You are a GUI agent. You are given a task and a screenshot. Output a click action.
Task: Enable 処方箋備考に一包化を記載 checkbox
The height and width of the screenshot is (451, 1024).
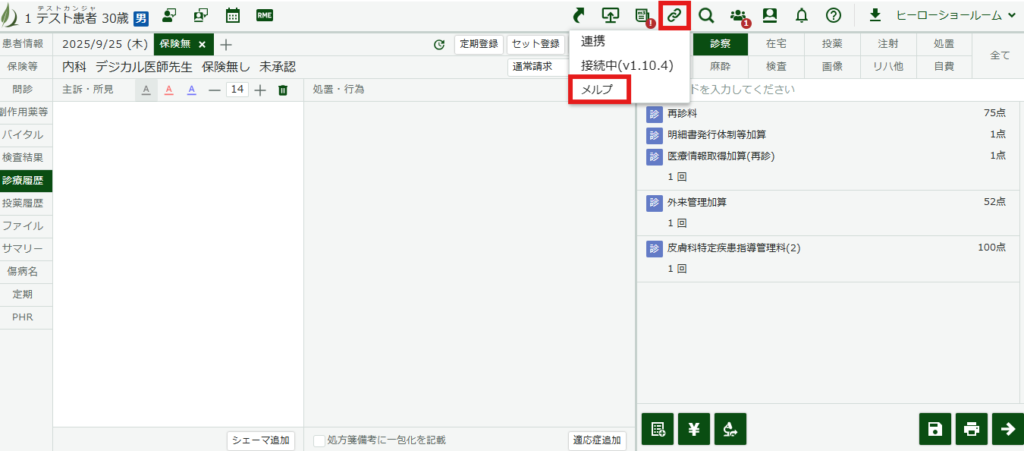point(320,440)
